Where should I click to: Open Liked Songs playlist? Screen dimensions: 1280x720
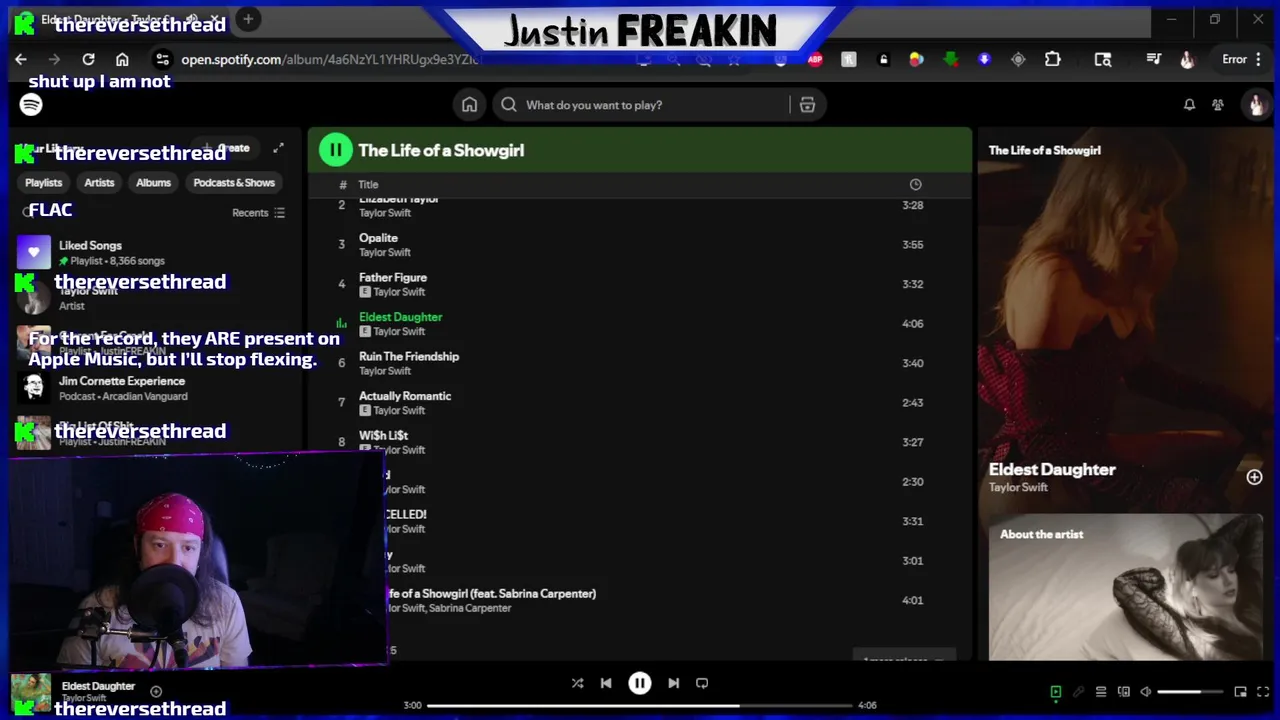point(155,252)
